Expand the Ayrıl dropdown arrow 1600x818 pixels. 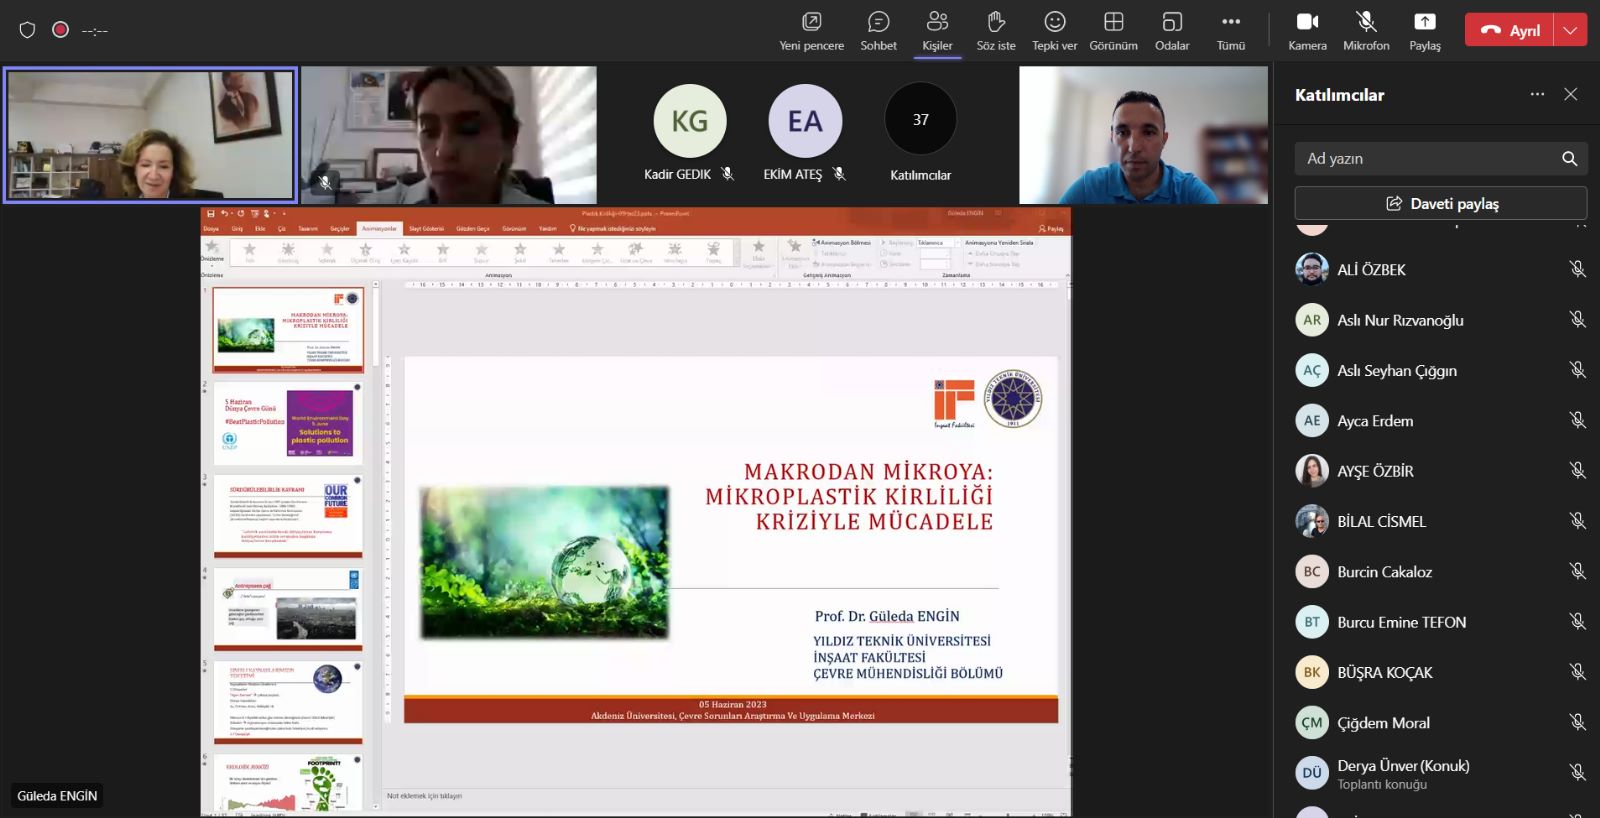pos(1570,30)
